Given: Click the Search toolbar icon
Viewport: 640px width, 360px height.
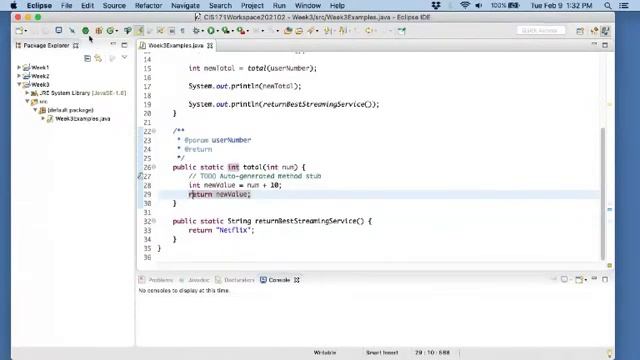Looking at the screenshot, I should pos(312,31).
